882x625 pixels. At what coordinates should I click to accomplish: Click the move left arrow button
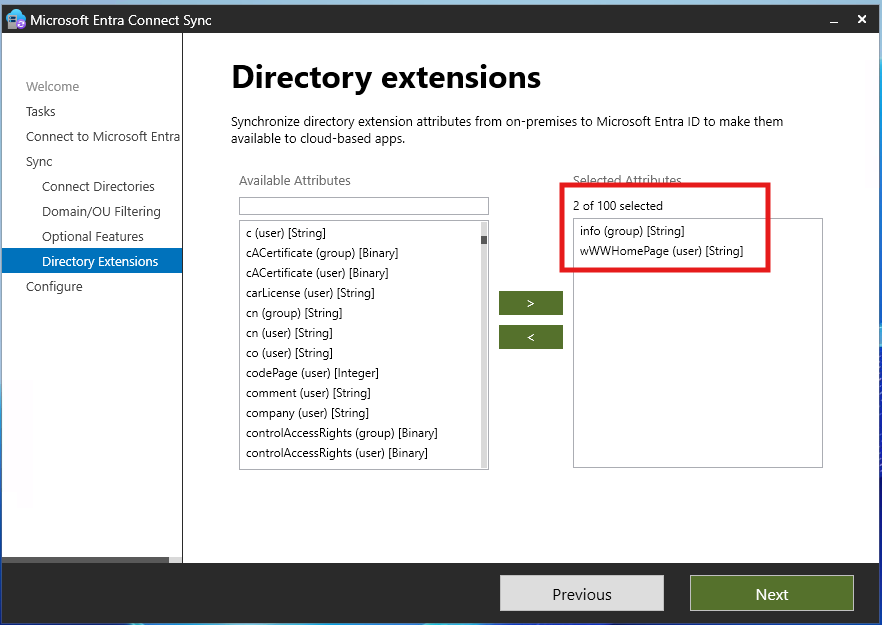[530, 336]
